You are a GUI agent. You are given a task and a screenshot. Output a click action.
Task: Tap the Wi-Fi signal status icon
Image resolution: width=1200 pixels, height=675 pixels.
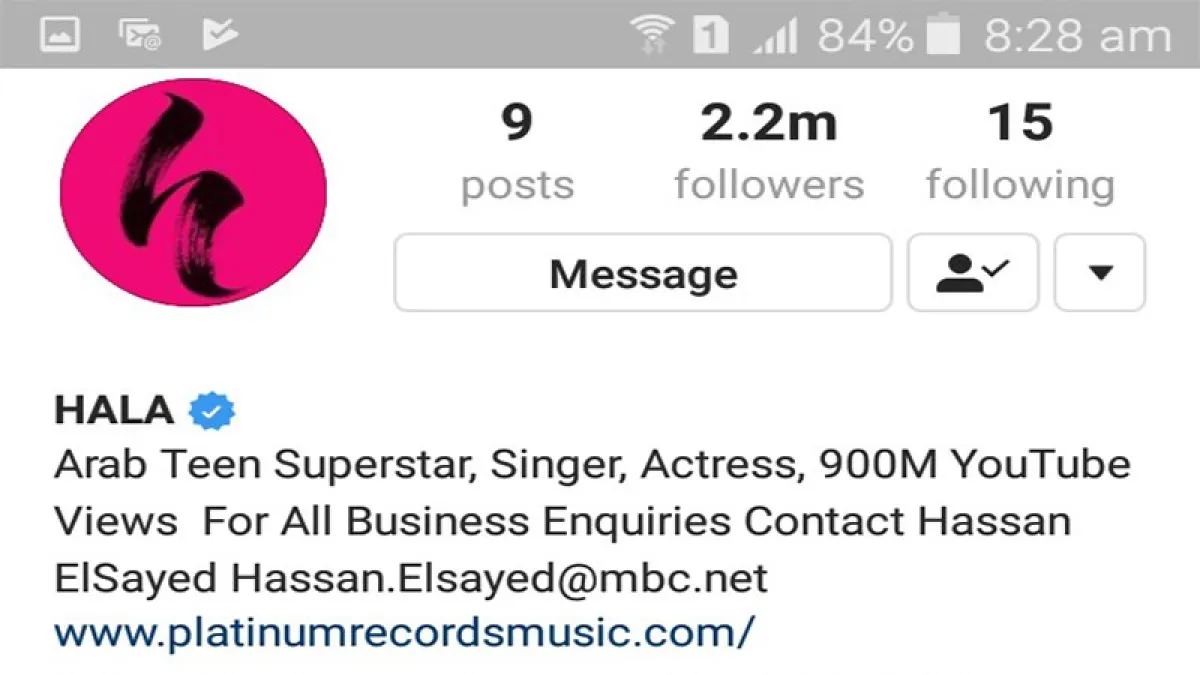[x=652, y=35]
